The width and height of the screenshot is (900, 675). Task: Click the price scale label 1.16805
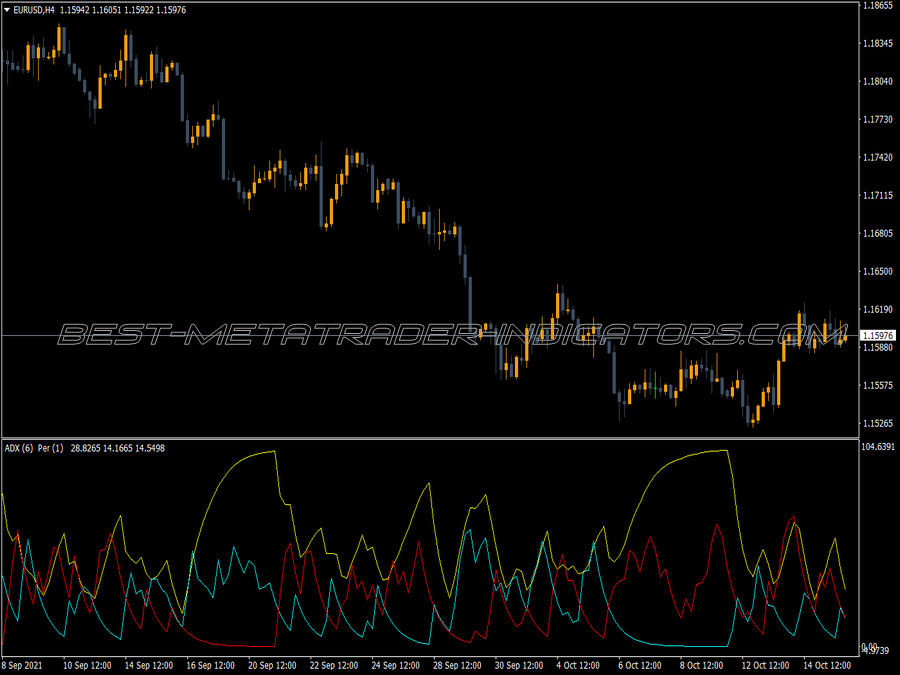click(x=878, y=234)
